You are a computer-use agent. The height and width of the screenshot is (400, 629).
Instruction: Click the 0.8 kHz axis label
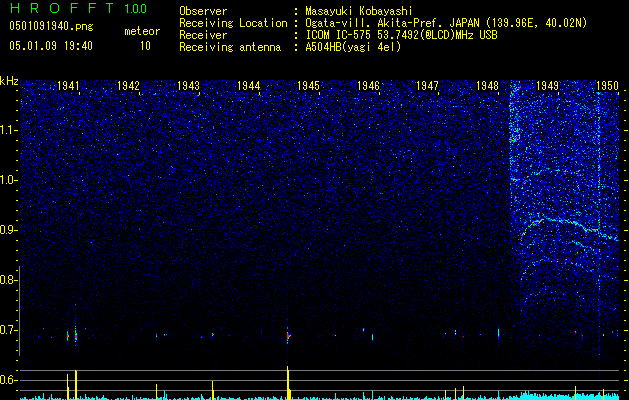(x=9, y=280)
